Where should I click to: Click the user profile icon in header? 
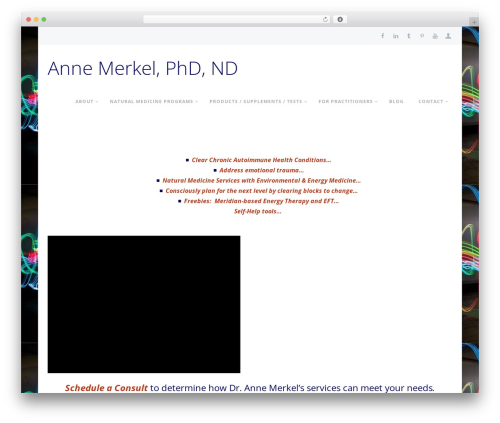[x=448, y=36]
